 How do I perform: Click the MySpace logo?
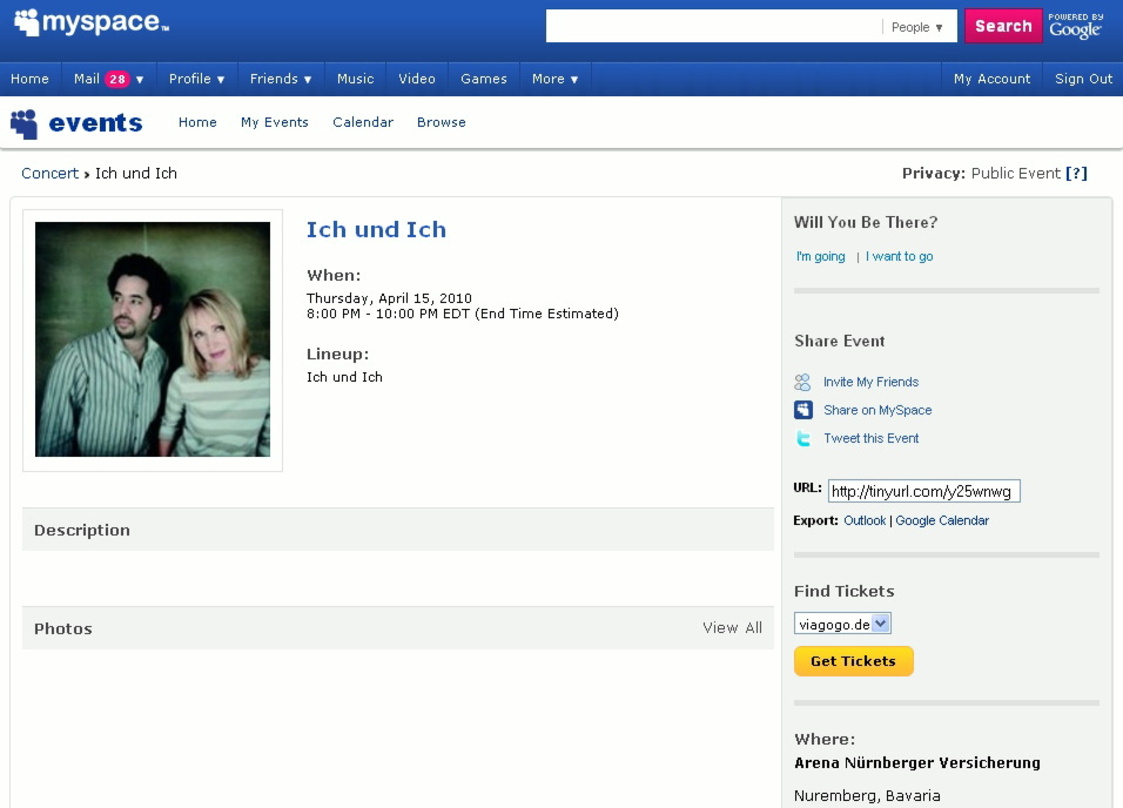pyautogui.click(x=92, y=23)
